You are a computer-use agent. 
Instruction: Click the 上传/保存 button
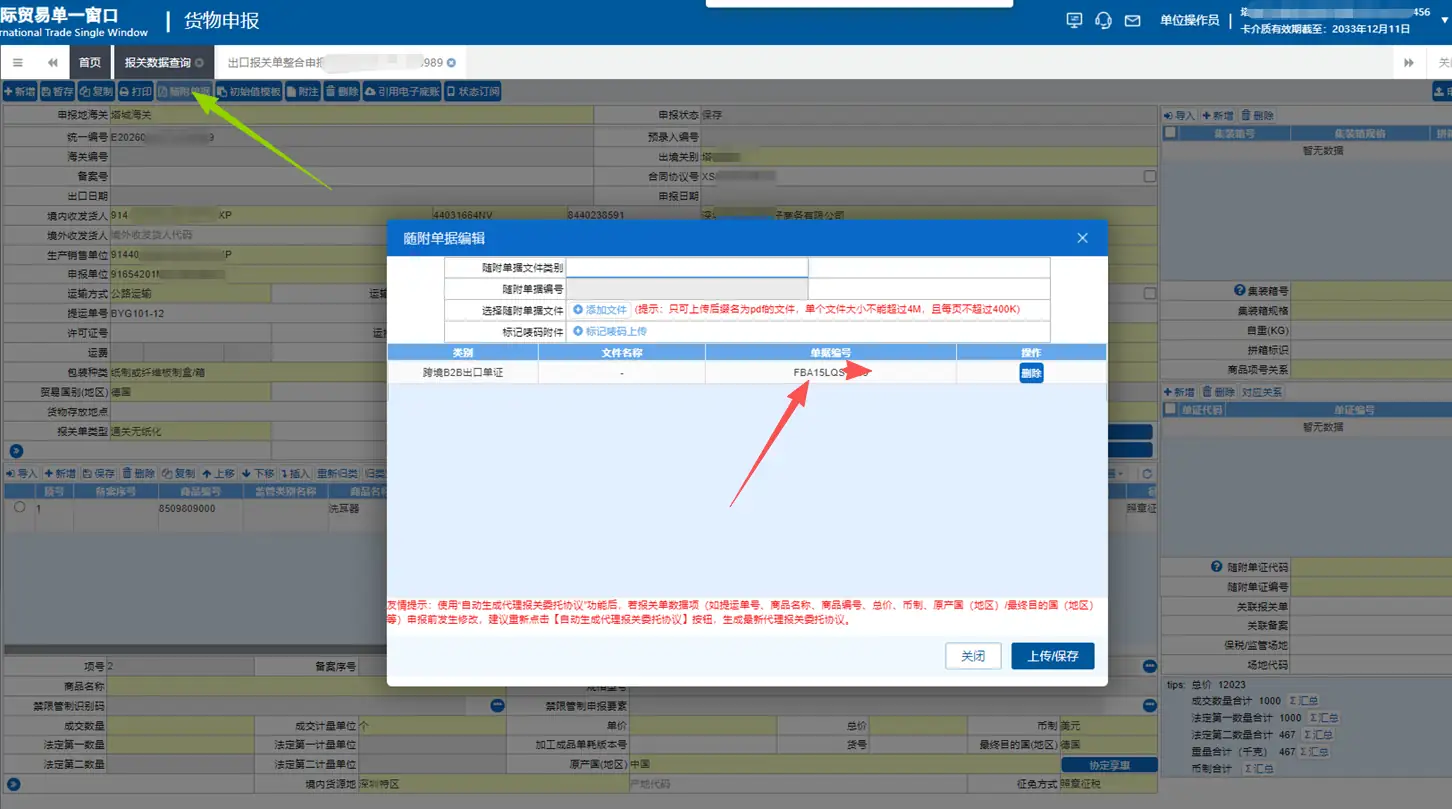[1052, 656]
